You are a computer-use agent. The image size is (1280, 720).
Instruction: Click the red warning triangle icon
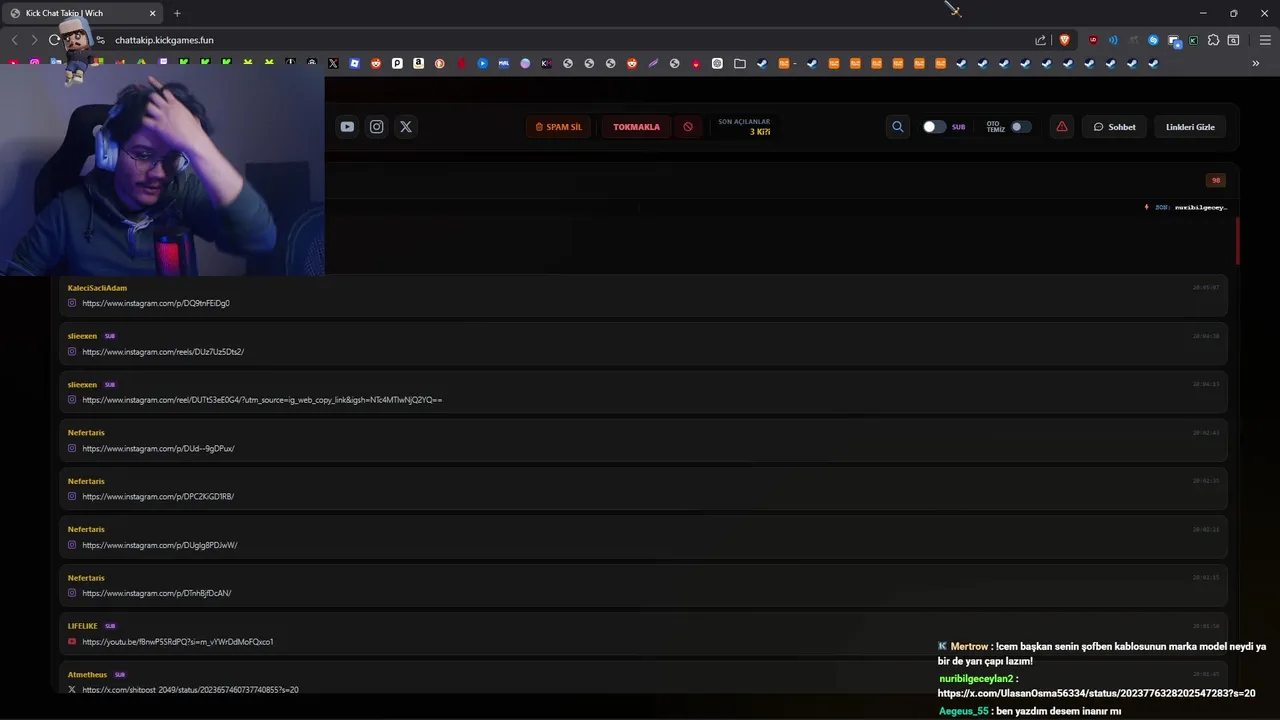coord(1061,127)
